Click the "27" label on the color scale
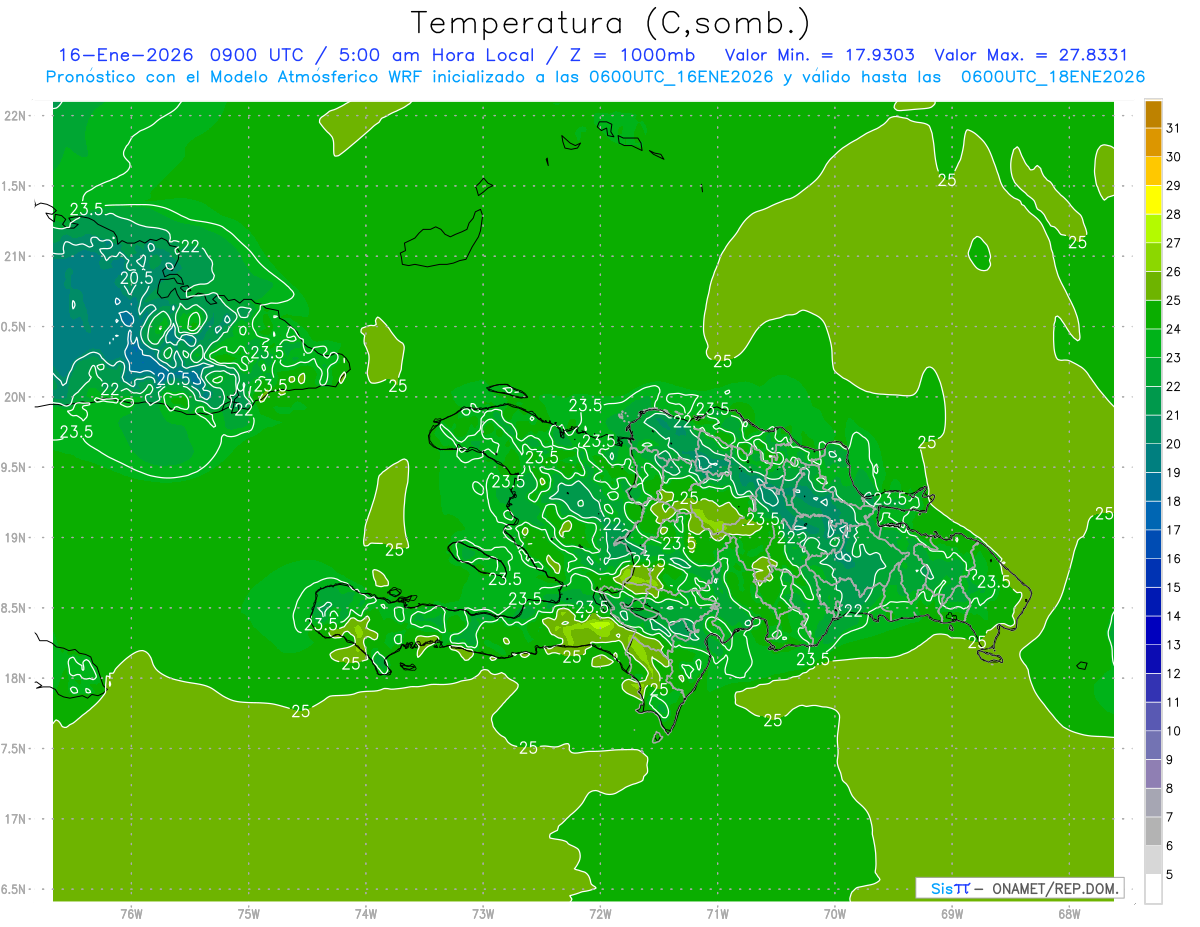The width and height of the screenshot is (1200, 927). coord(1173,243)
